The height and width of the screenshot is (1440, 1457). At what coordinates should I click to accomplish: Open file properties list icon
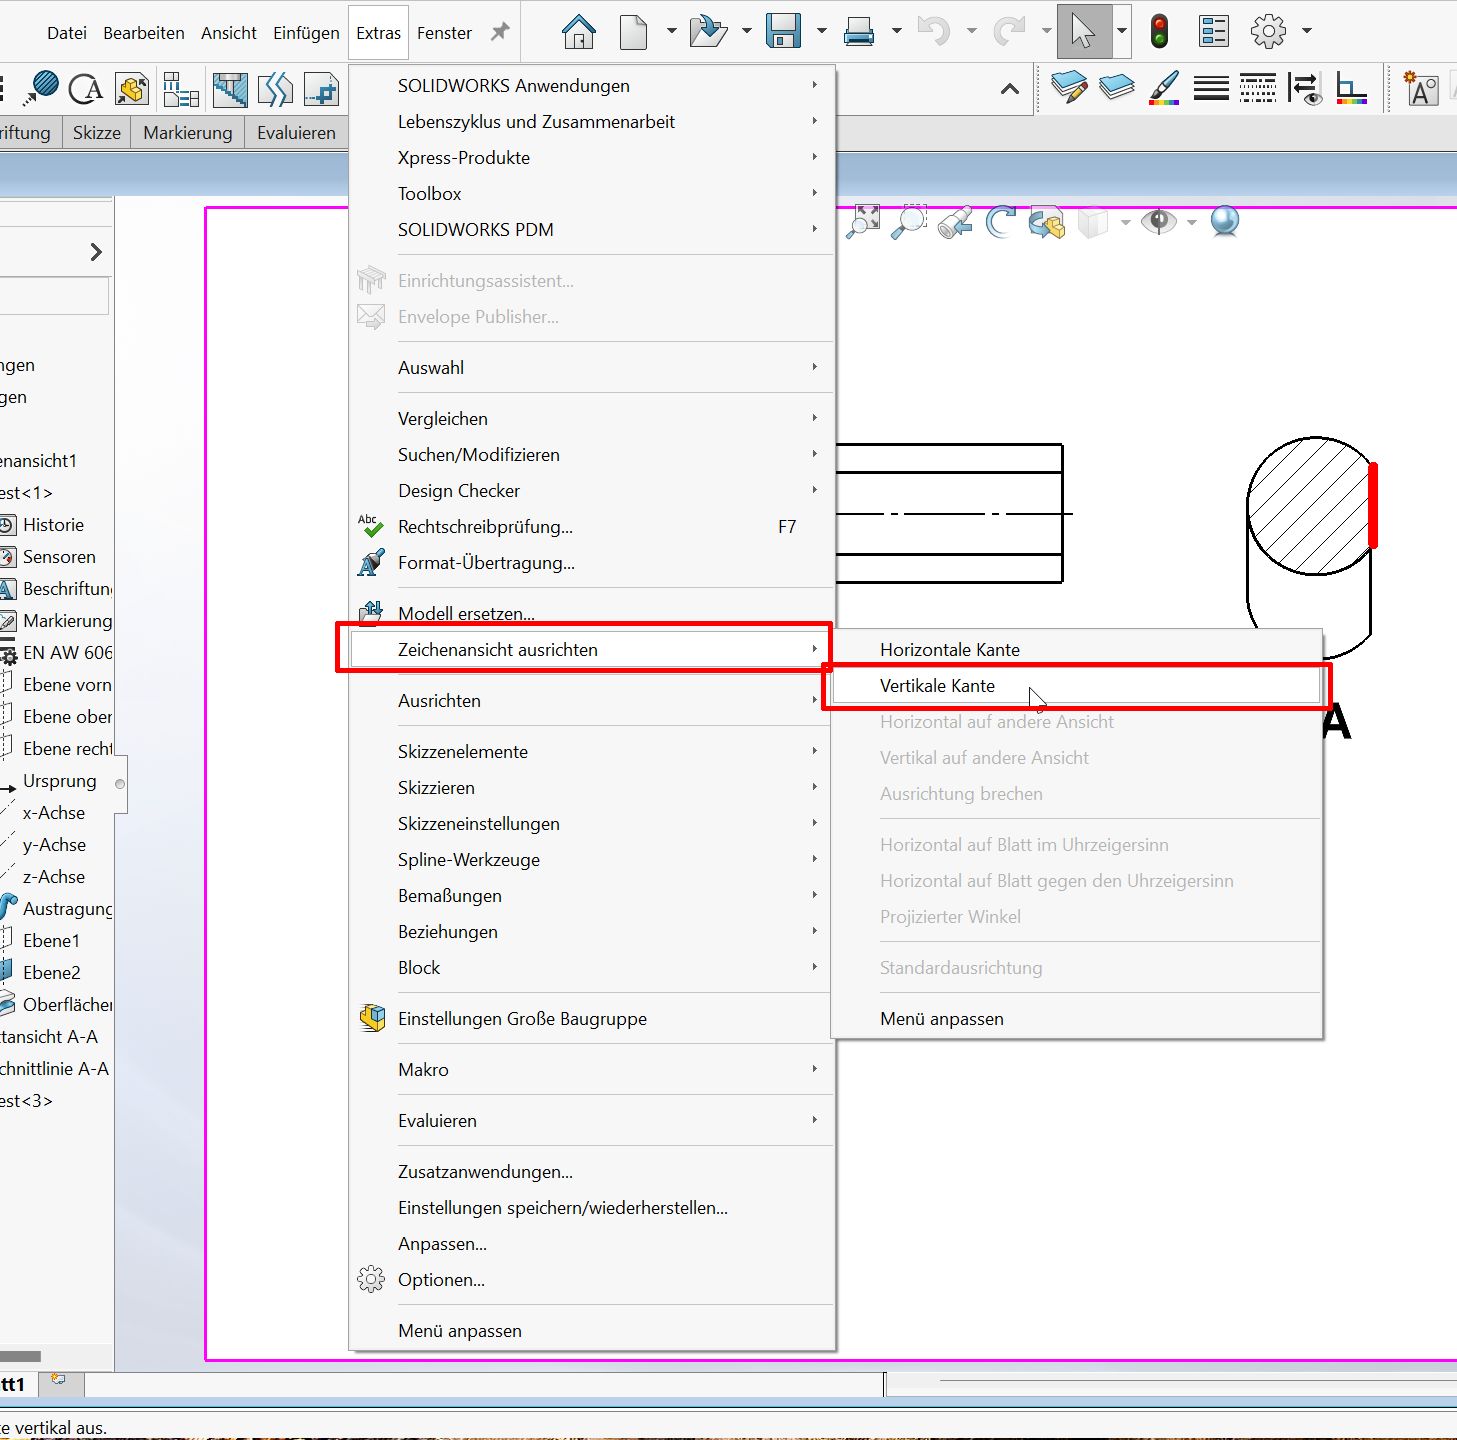(1213, 32)
